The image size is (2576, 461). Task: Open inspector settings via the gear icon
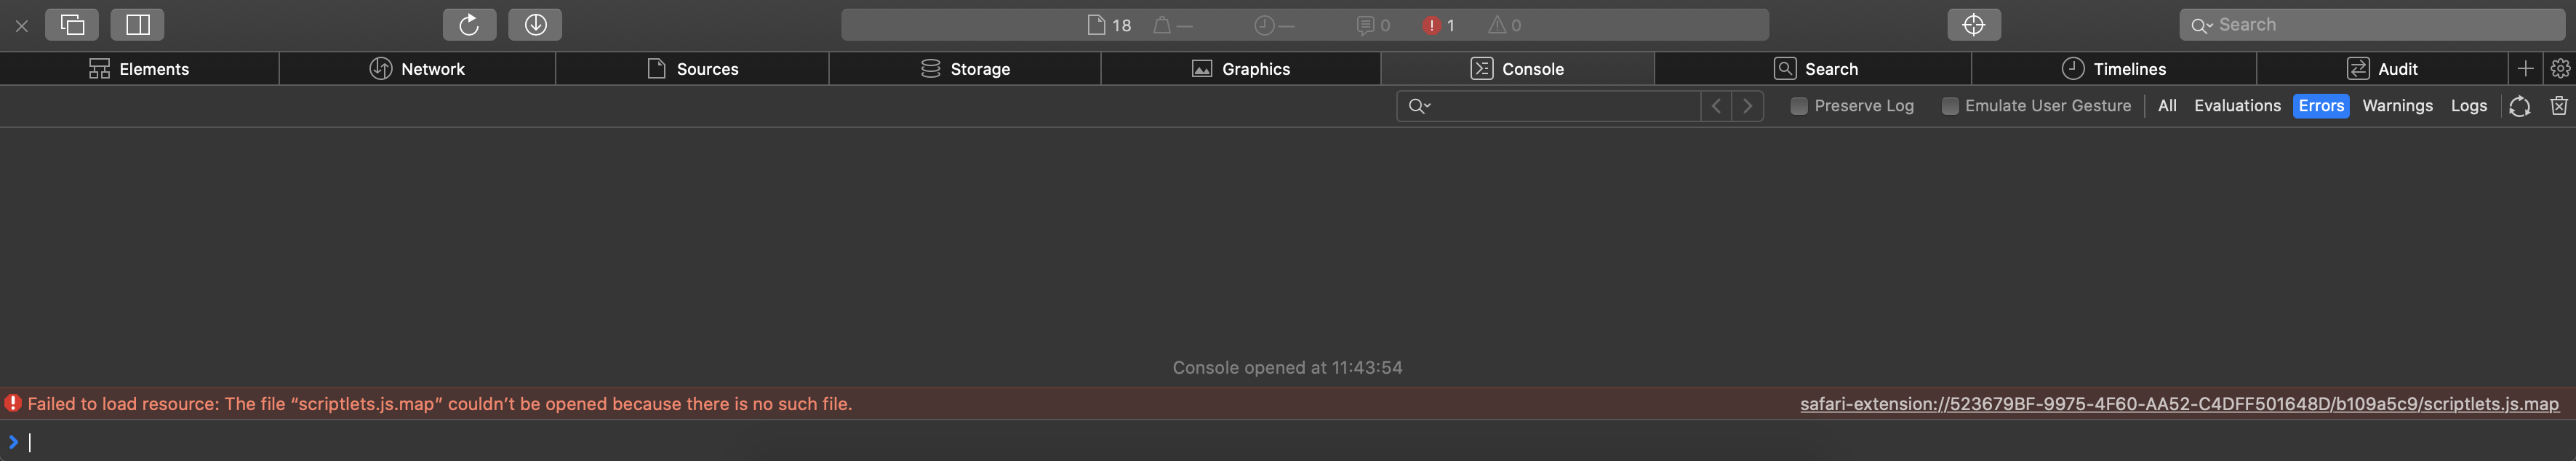point(2559,68)
